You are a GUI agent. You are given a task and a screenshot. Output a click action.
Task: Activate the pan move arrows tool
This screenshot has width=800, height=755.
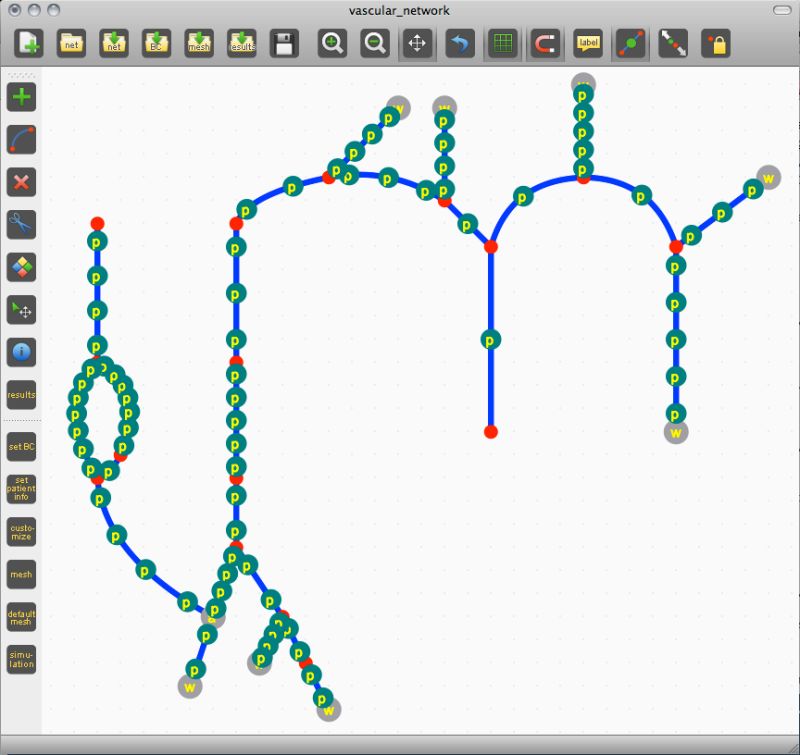coord(417,43)
